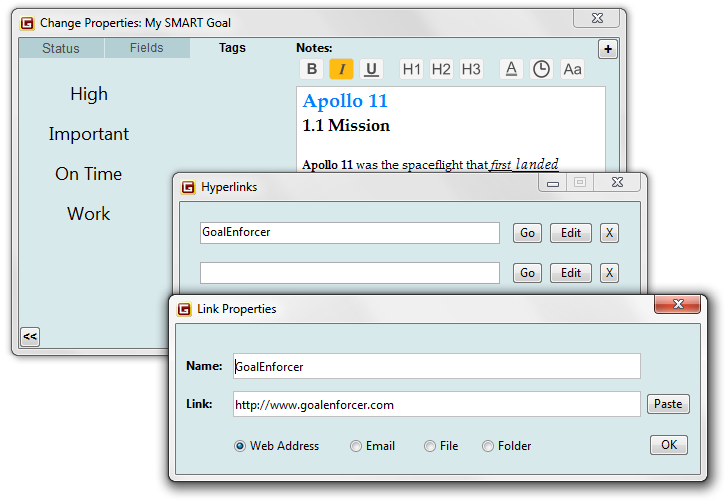Click Go on the empty hyperlink row

[x=527, y=273]
